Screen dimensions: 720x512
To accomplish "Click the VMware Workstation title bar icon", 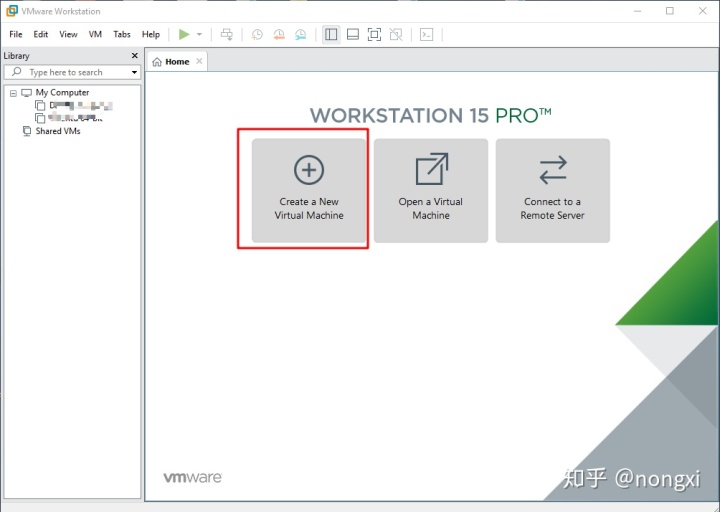I will (11, 11).
